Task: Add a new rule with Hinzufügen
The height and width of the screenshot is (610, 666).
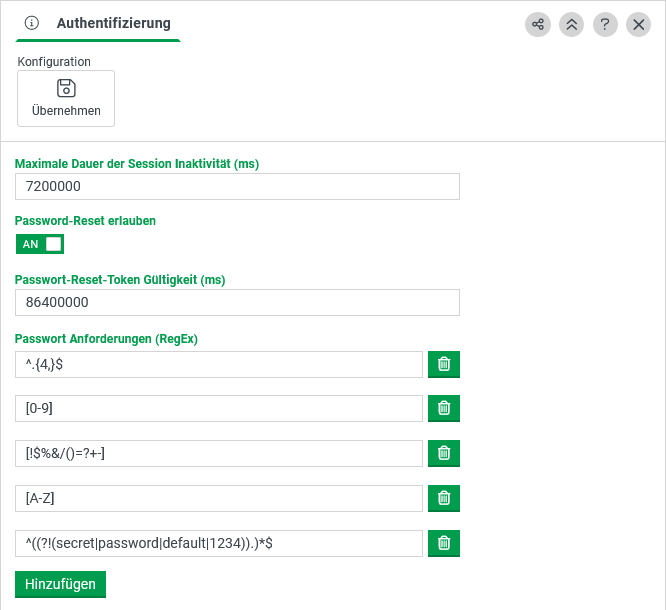Action: pos(60,584)
